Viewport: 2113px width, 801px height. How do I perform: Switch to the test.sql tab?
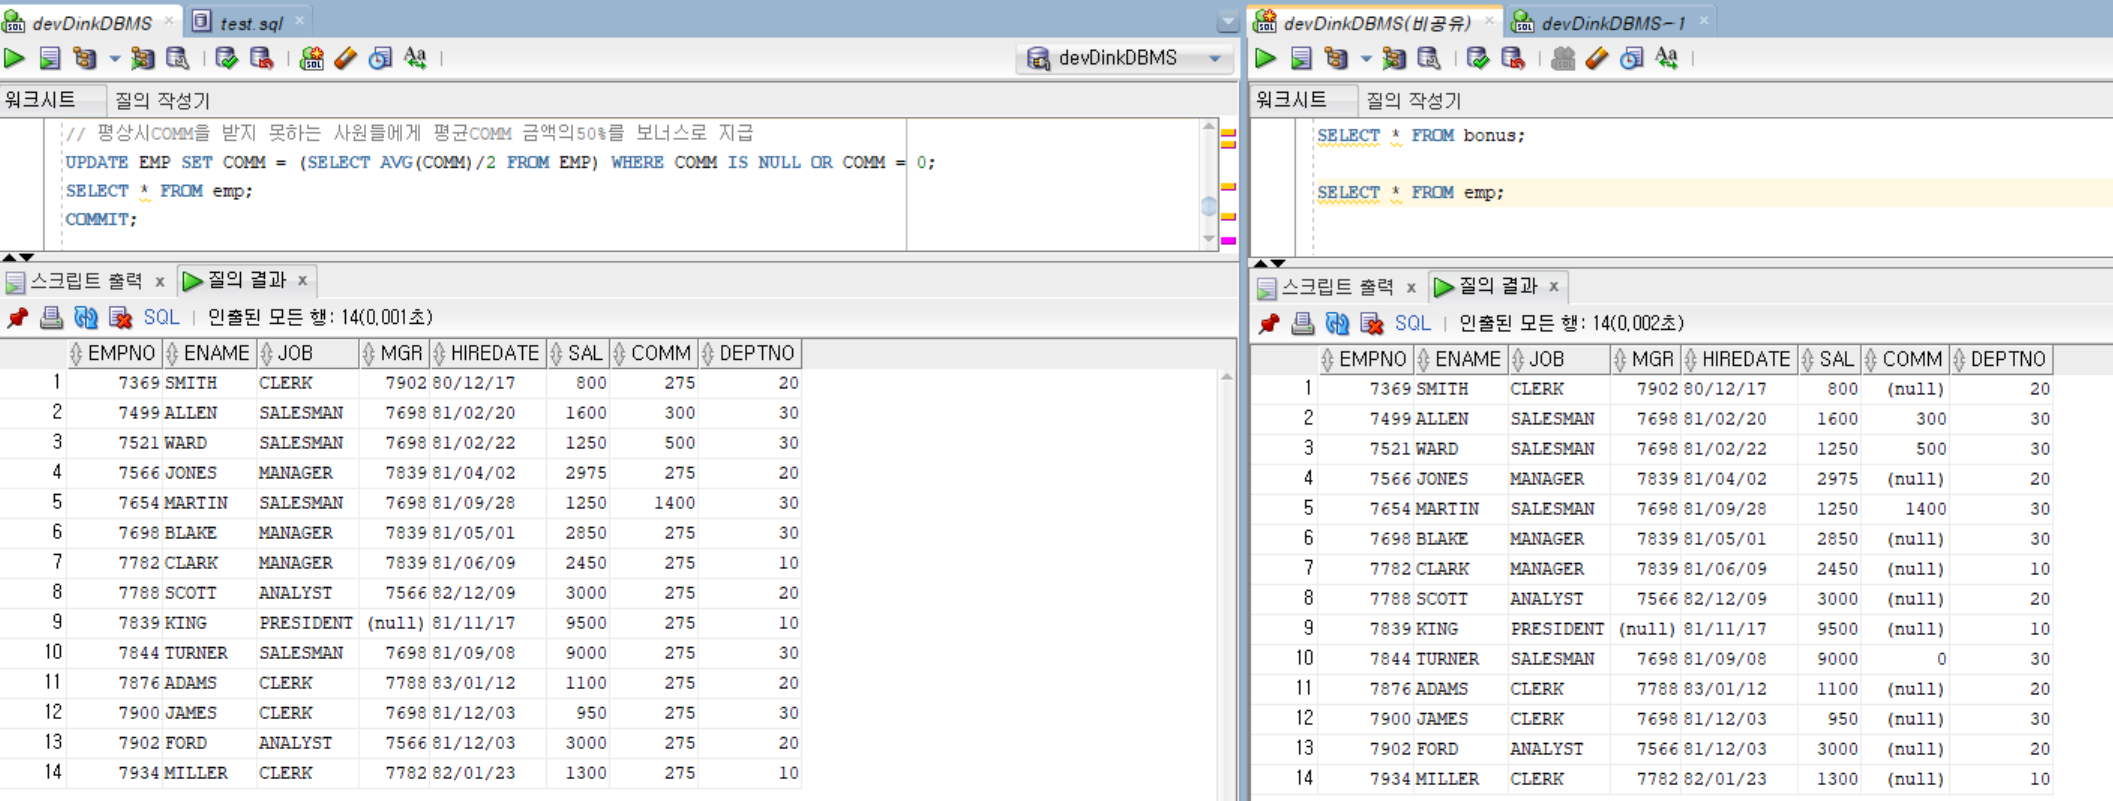[250, 22]
